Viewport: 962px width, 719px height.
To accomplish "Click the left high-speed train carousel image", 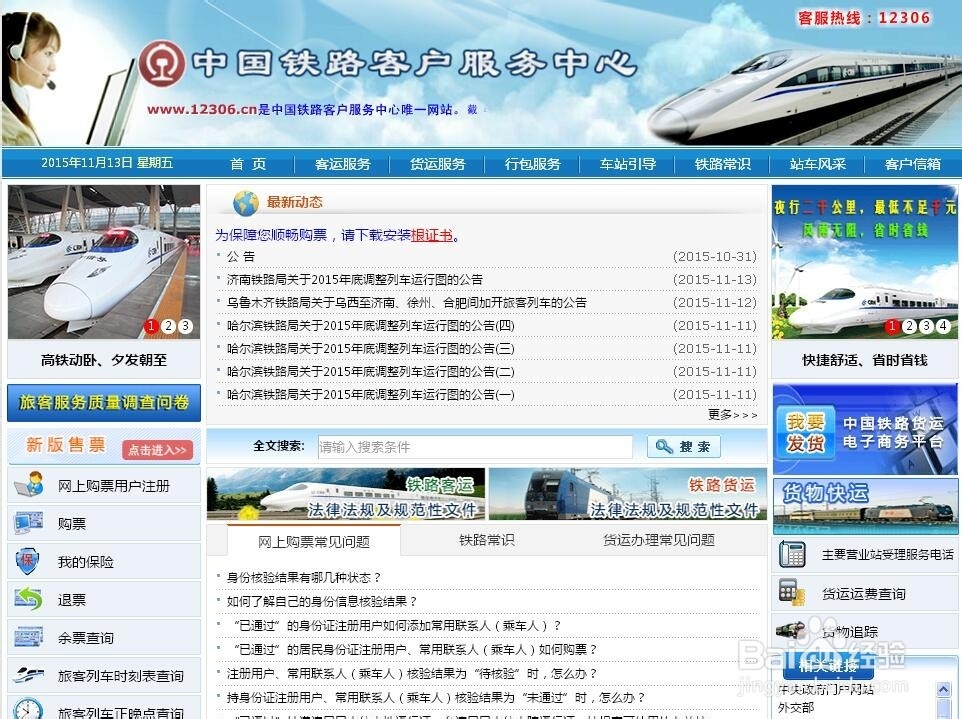I will pos(104,262).
